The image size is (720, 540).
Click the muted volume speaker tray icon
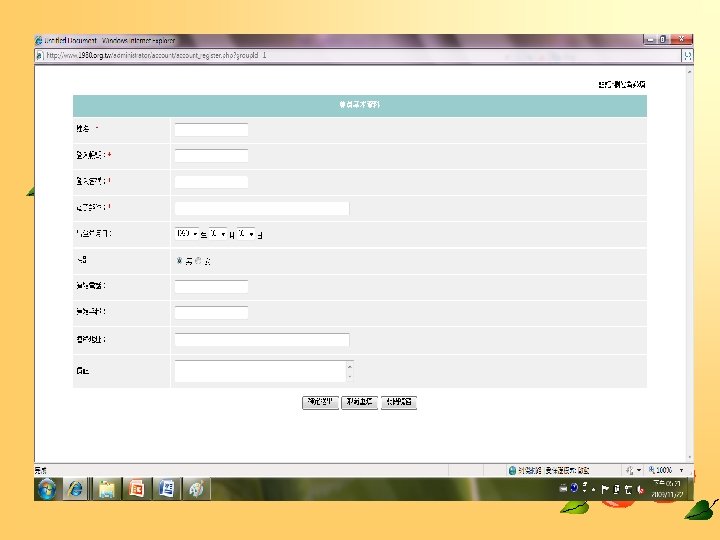640,489
